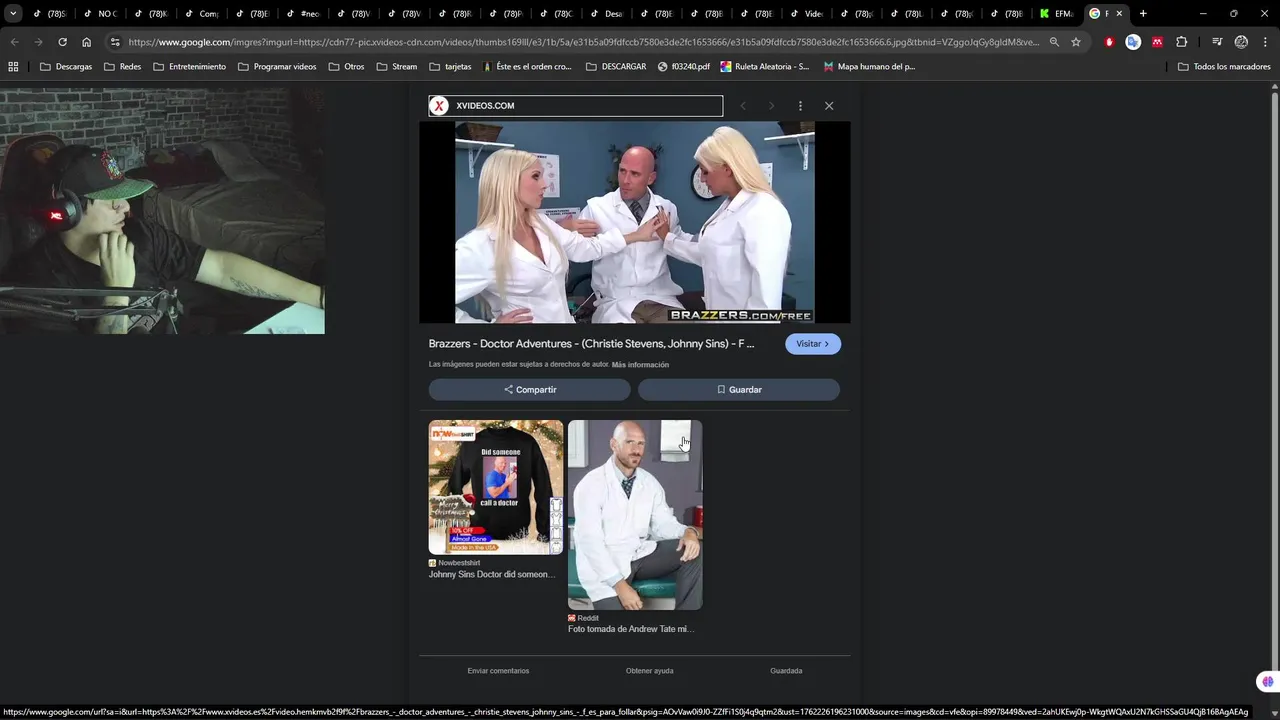Viewport: 1280px width, 720px height.
Task: Switch to the 'Desa' tab
Action: point(606,14)
